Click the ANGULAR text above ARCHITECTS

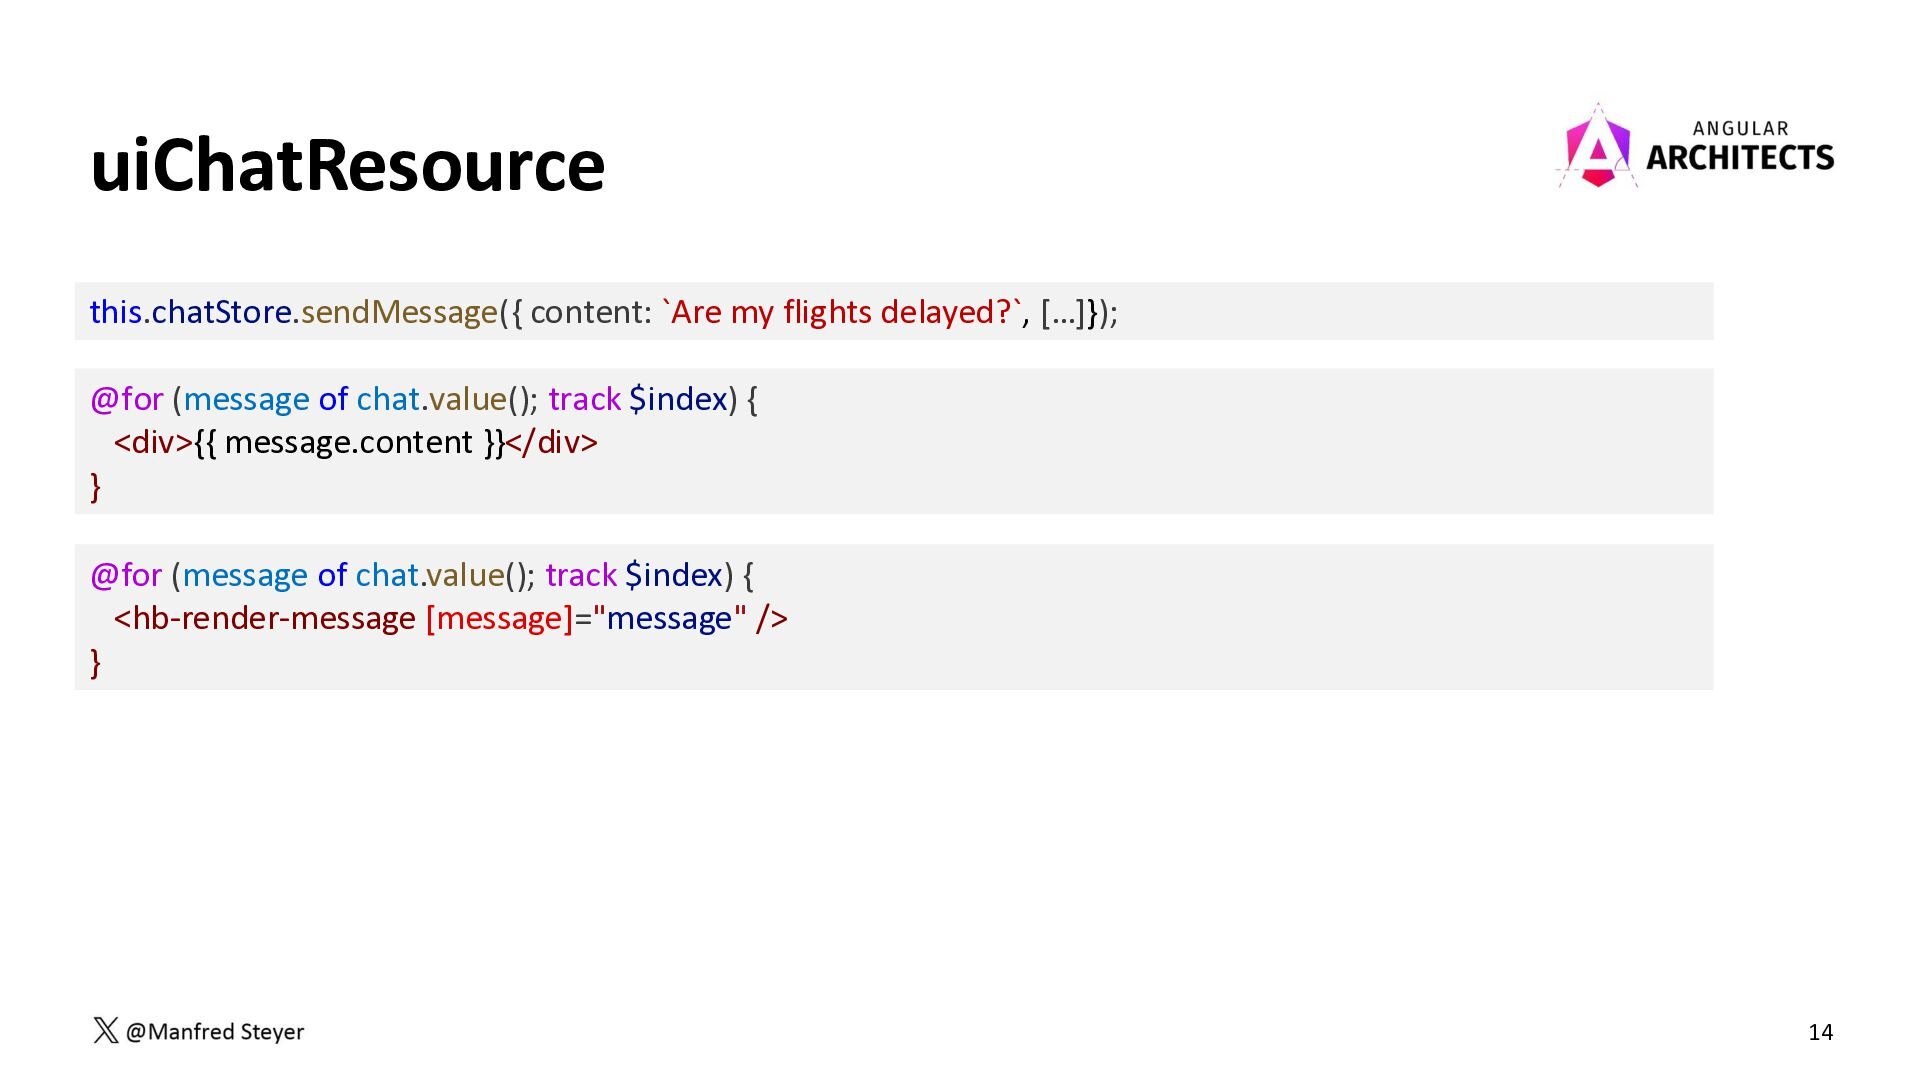pos(1740,129)
